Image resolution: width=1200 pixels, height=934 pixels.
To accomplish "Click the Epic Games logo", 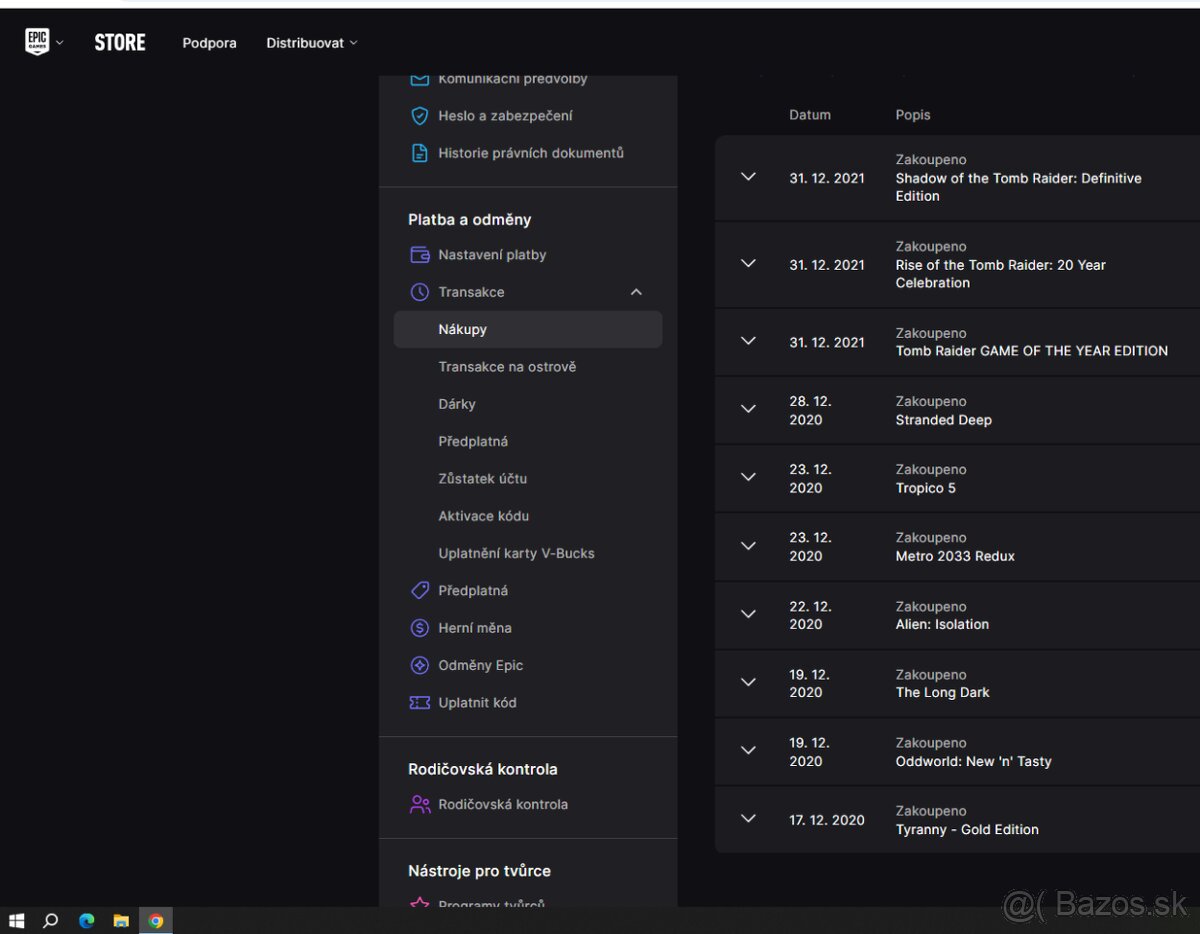I will pos(37,42).
